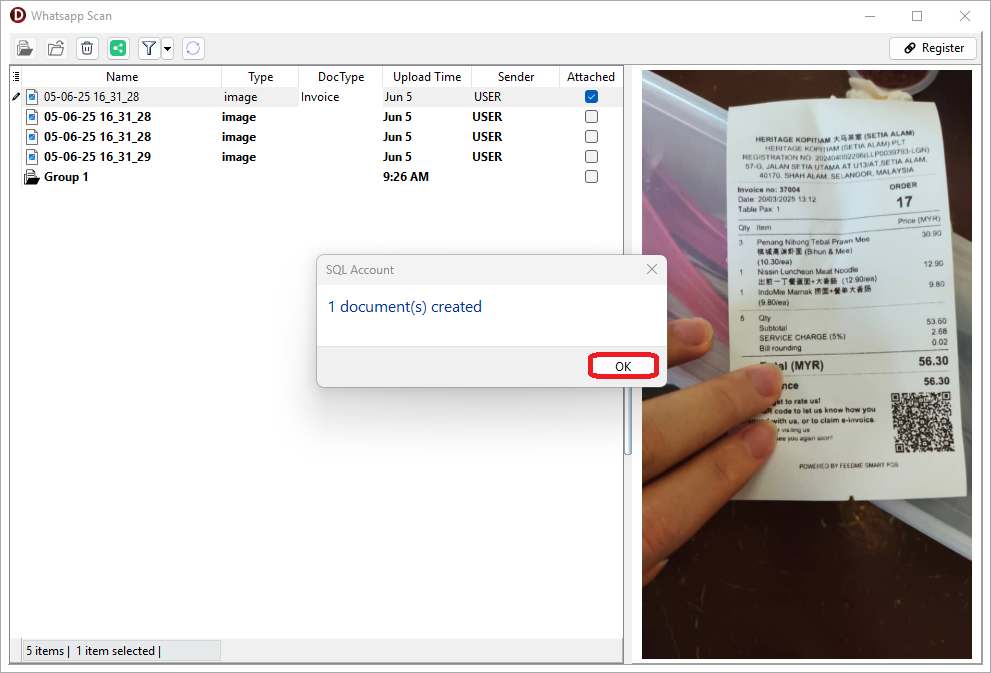Screen dimensions: 991x673
Task: Click the SQL Account dialog title
Action: click(x=360, y=270)
